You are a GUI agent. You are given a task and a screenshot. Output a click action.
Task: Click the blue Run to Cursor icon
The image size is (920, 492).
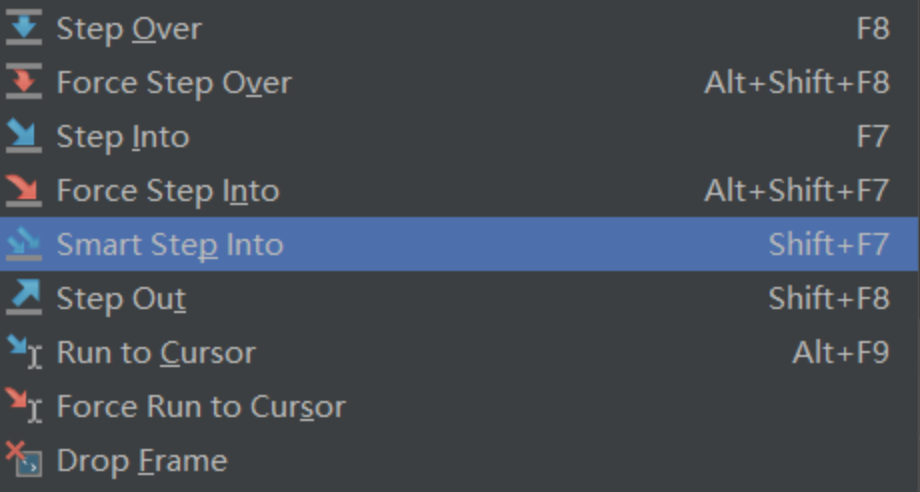point(24,352)
